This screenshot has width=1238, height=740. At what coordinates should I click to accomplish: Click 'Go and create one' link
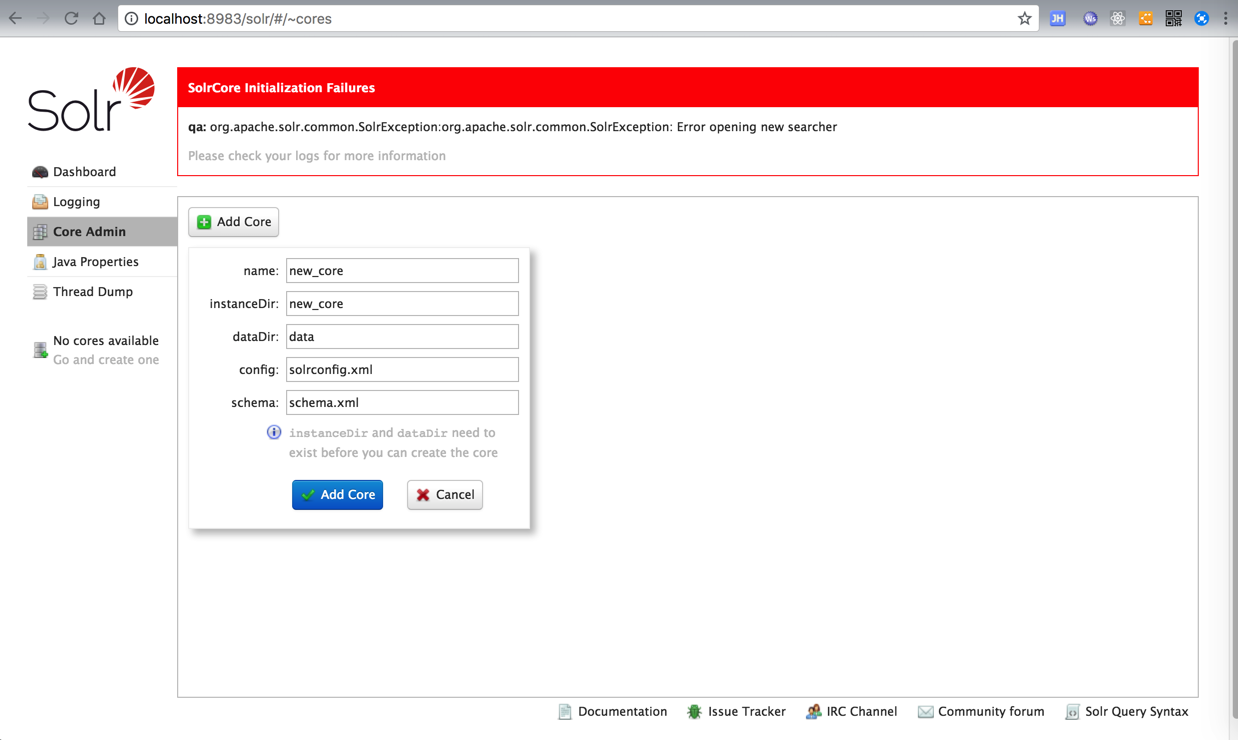pos(106,360)
